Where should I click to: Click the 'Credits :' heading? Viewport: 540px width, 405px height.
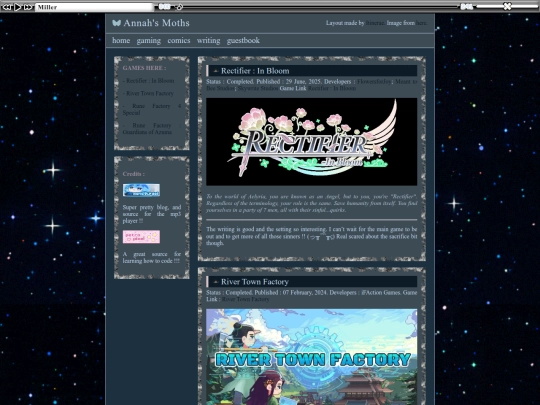(x=134, y=174)
